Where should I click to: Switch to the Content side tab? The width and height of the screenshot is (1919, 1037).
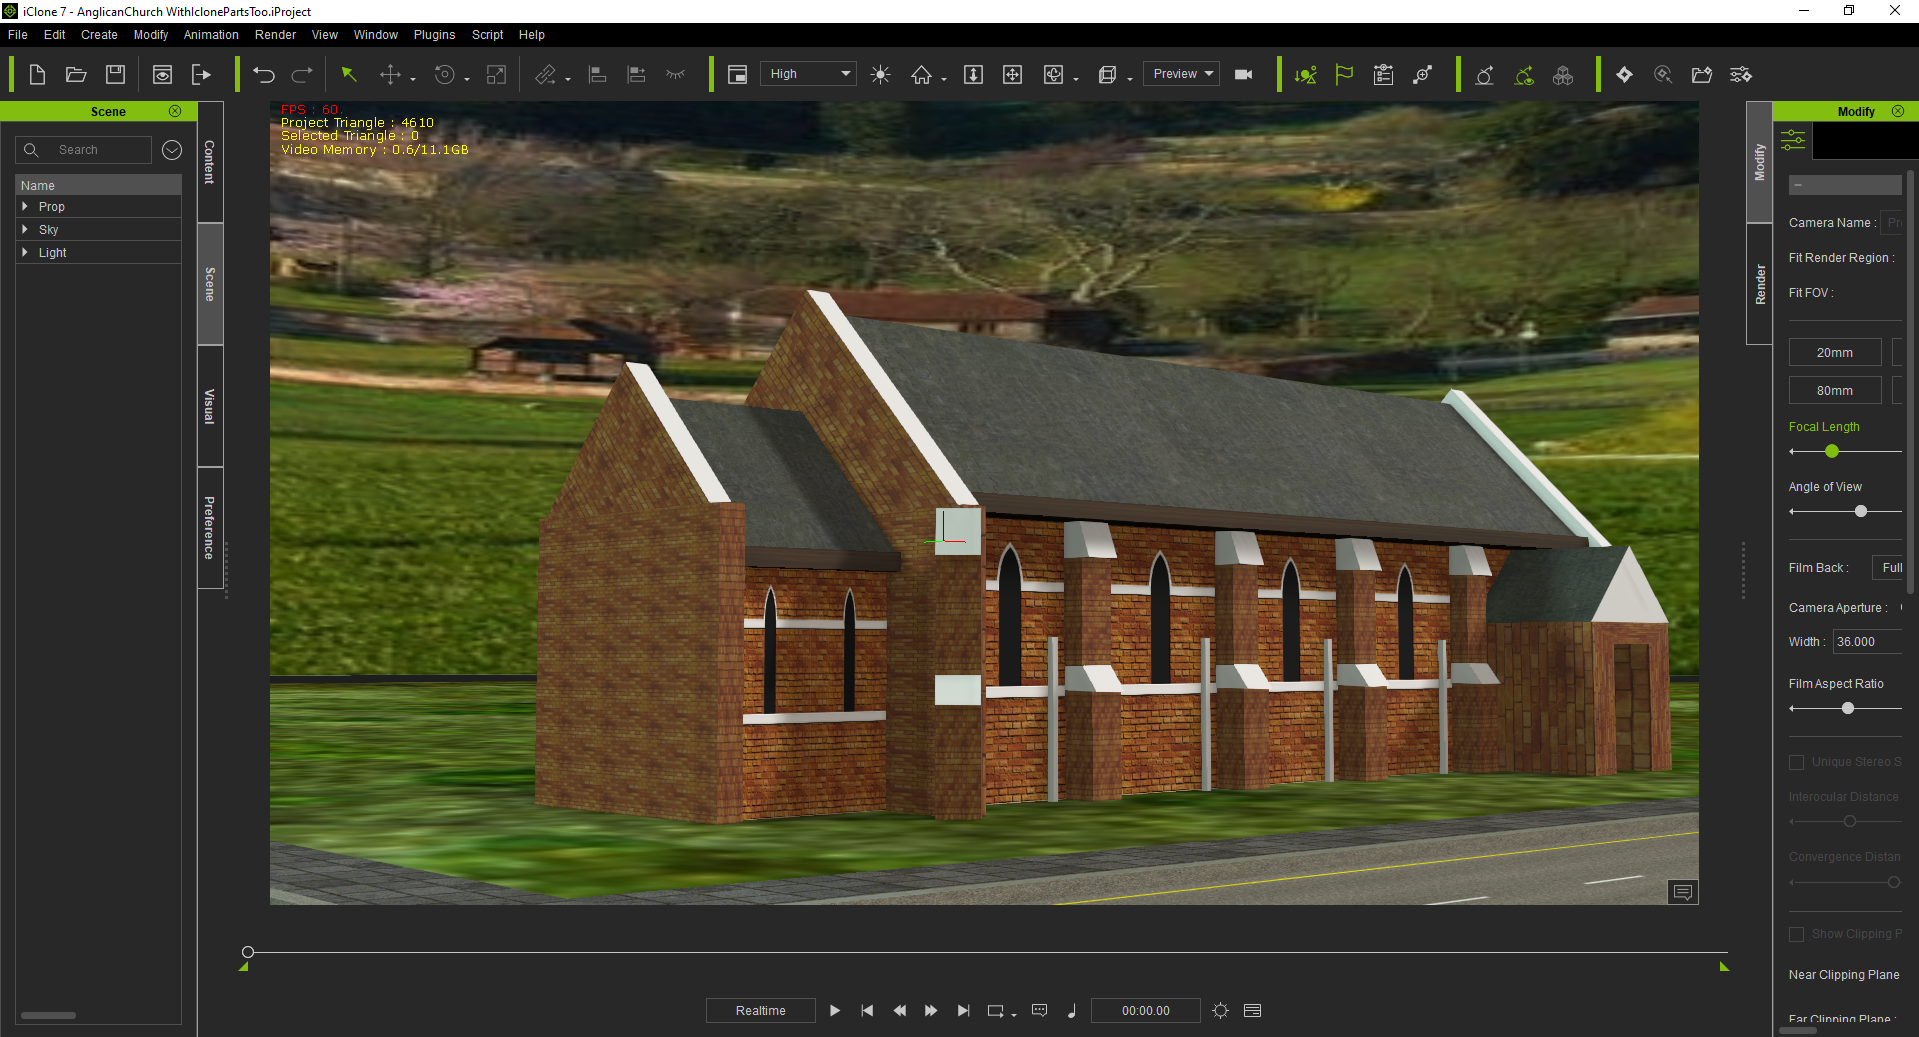click(210, 161)
